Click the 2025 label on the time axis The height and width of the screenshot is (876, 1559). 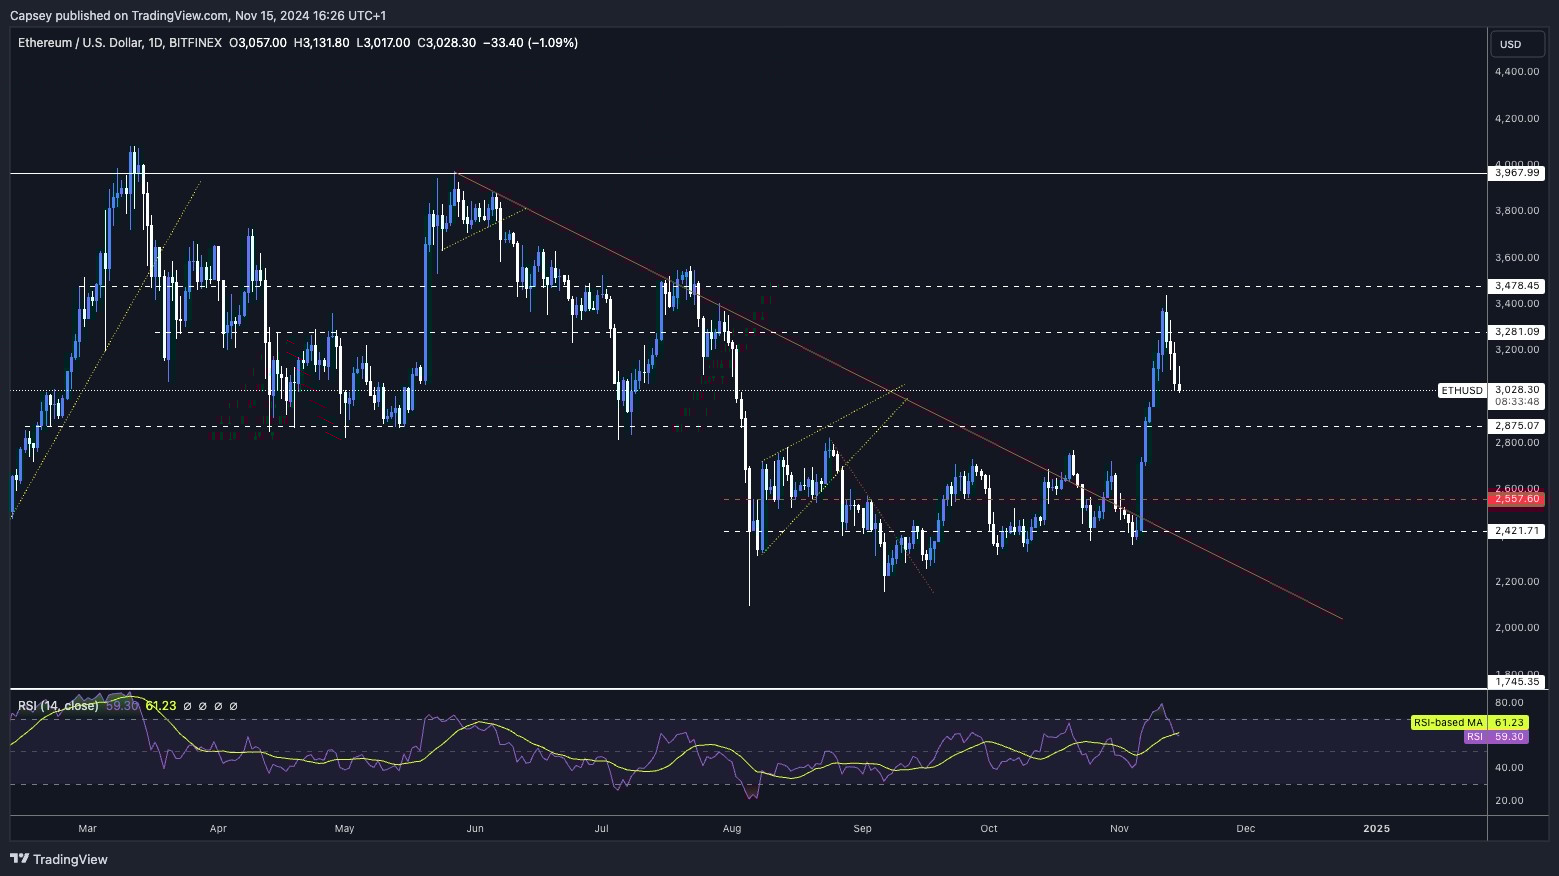coord(1377,829)
